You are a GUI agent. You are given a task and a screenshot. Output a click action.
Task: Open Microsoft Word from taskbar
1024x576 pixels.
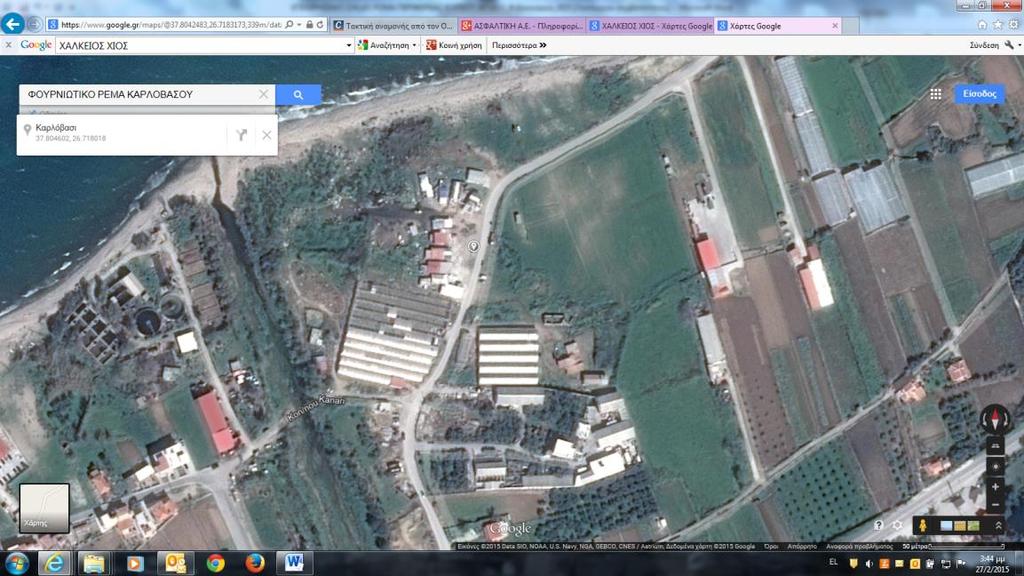click(x=294, y=563)
